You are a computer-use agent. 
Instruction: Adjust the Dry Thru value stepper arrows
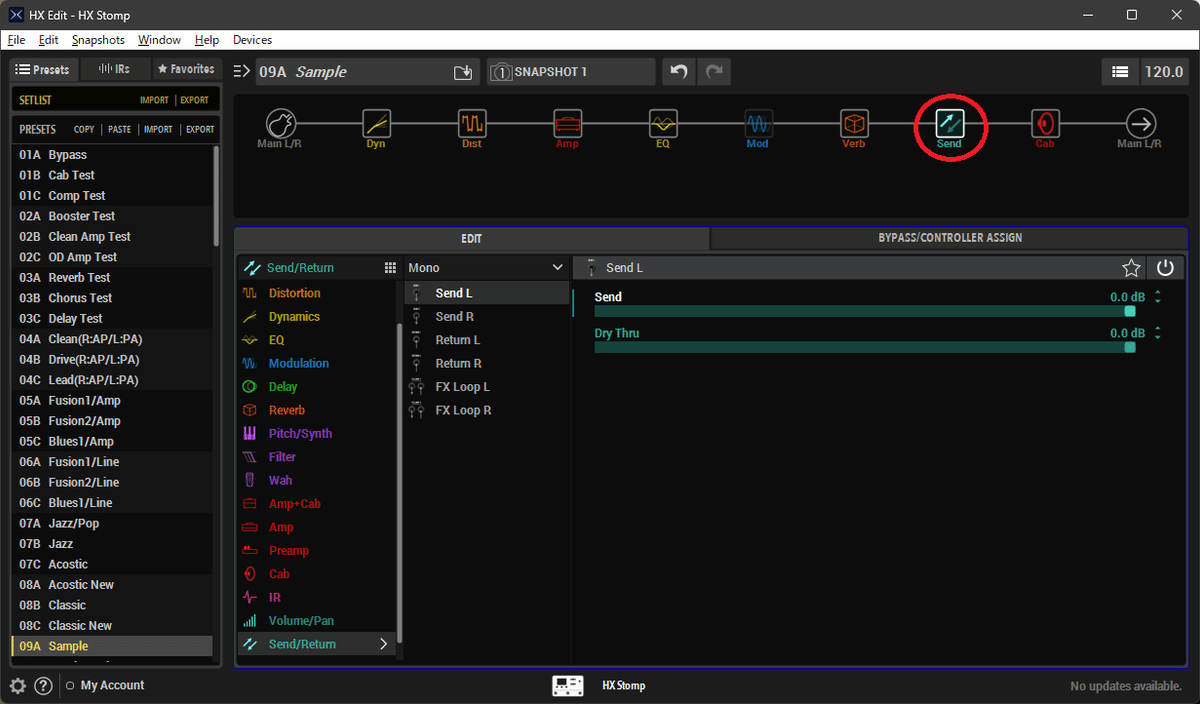tap(1158, 333)
